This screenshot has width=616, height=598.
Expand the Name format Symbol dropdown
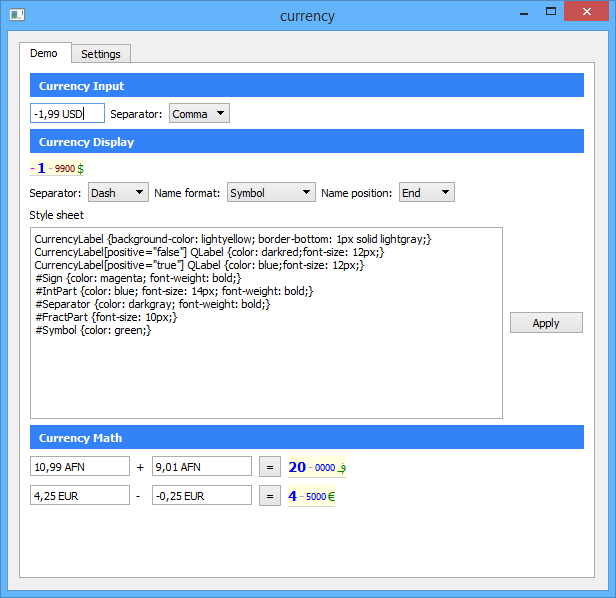pyautogui.click(x=271, y=193)
